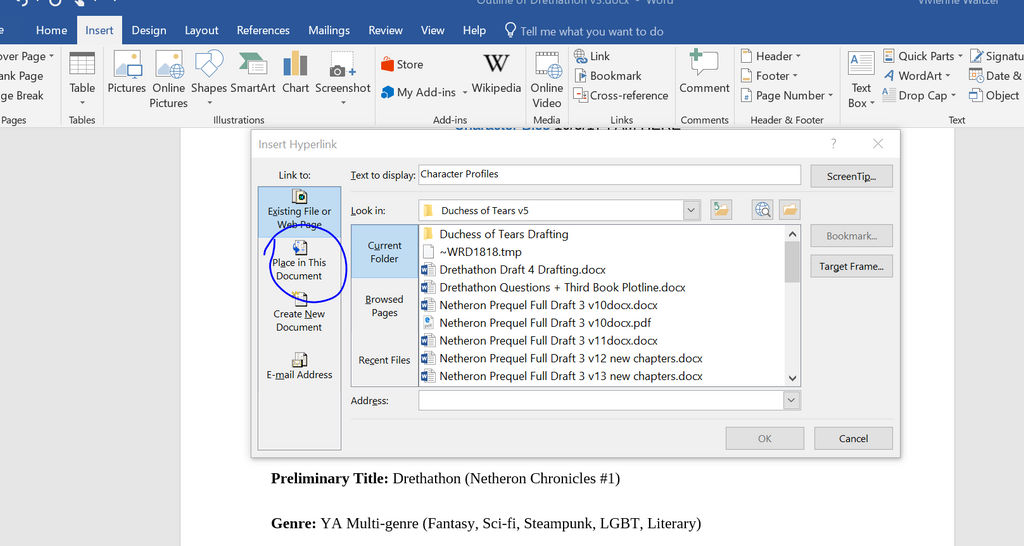Select the ~WRD1818.tmp file
Image resolution: width=1024 pixels, height=546 pixels.
(x=472, y=251)
